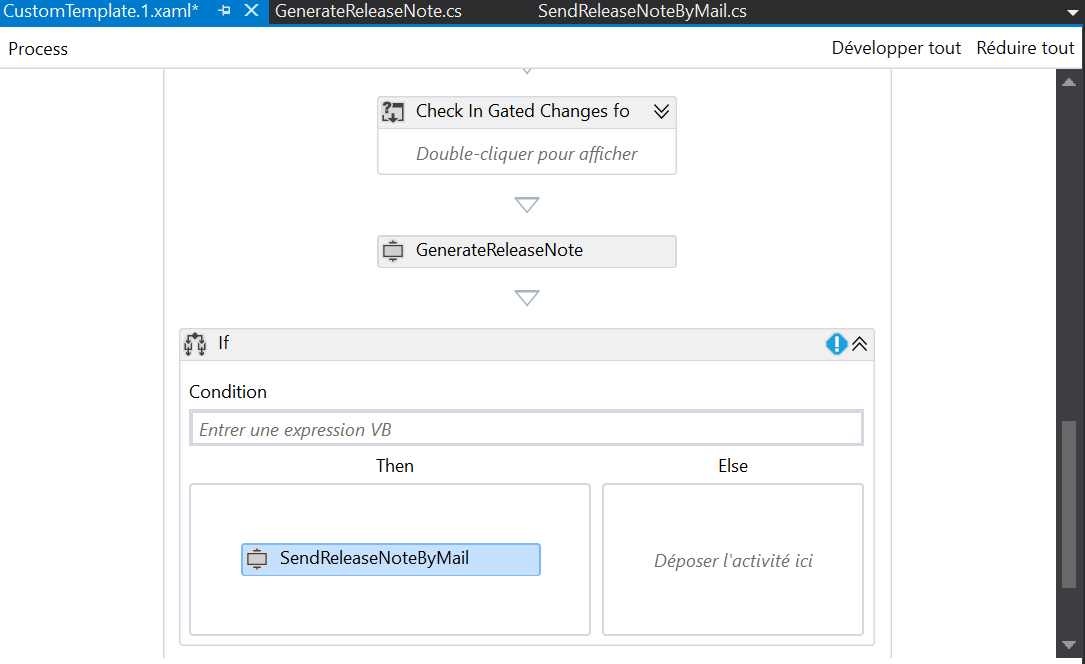This screenshot has width=1085, height=664.
Task: Switch to the GenerateReleaseNote.cs tab
Action: coord(368,12)
